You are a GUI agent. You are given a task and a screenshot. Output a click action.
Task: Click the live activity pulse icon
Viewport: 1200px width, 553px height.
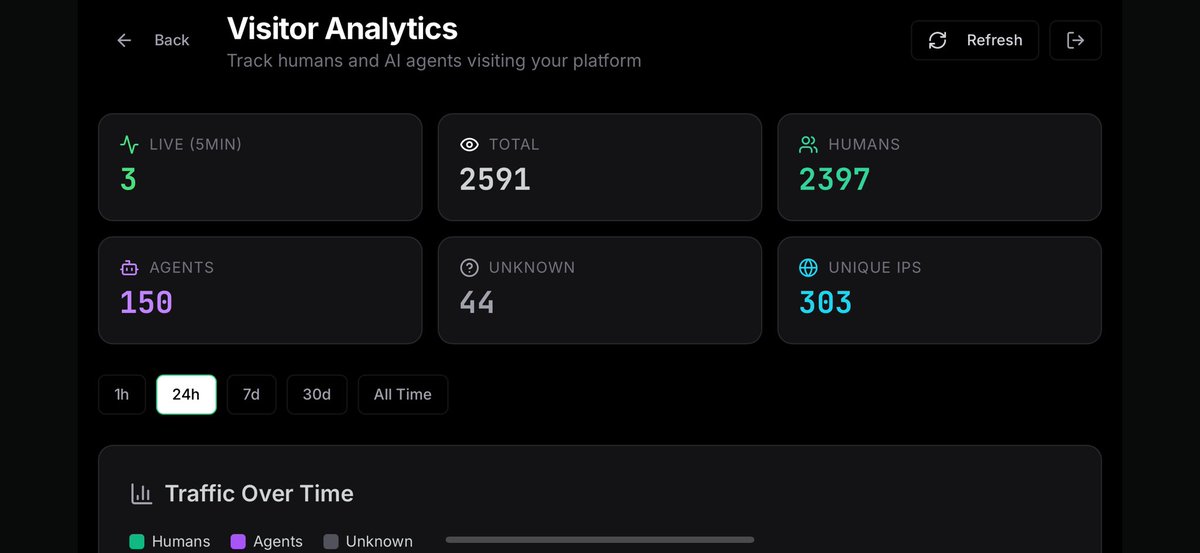click(x=129, y=144)
